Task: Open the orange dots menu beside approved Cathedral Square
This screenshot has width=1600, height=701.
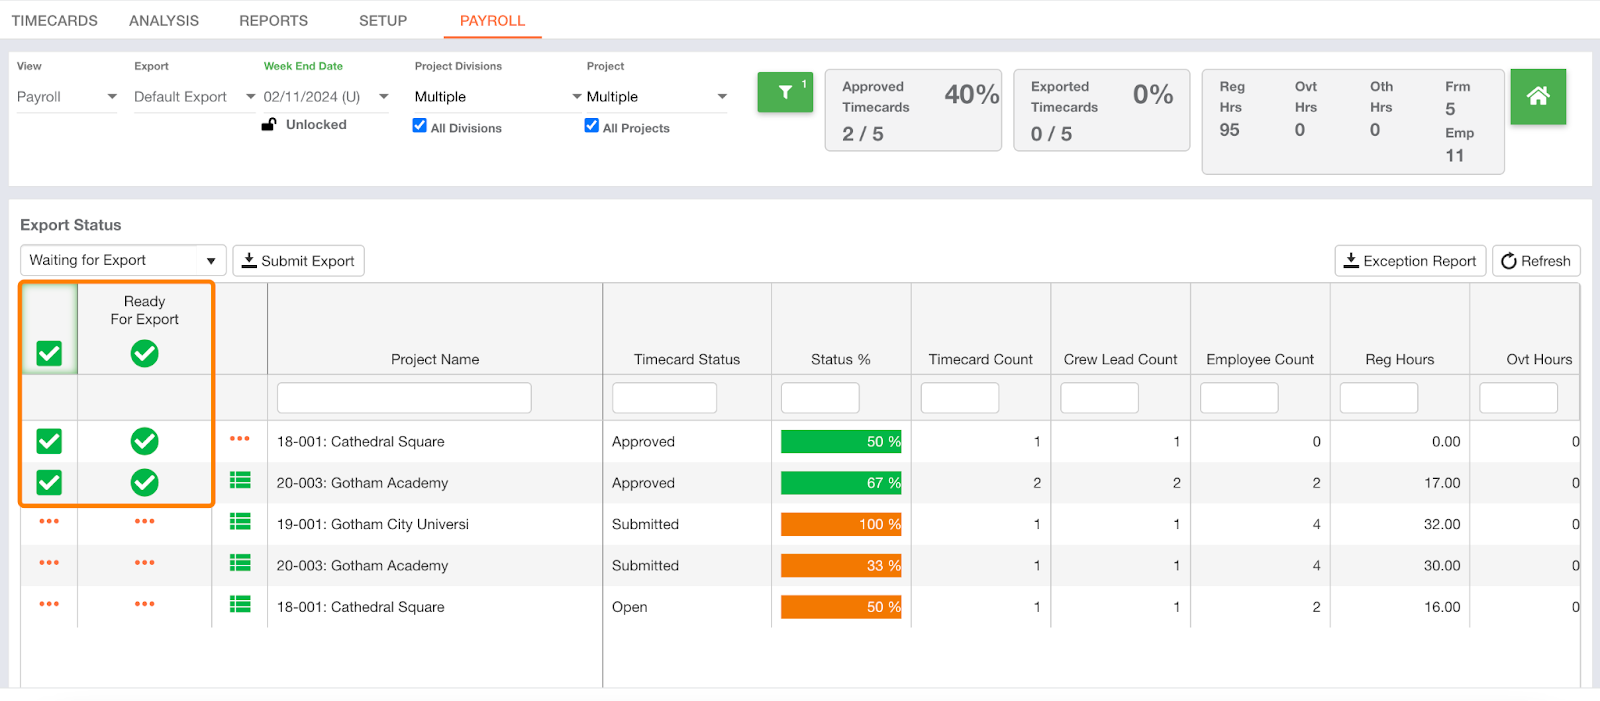Action: click(240, 439)
